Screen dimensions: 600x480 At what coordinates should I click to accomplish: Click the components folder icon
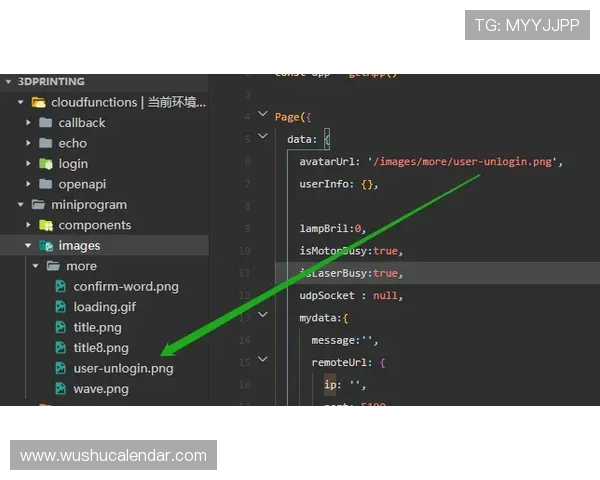[x=46, y=225]
